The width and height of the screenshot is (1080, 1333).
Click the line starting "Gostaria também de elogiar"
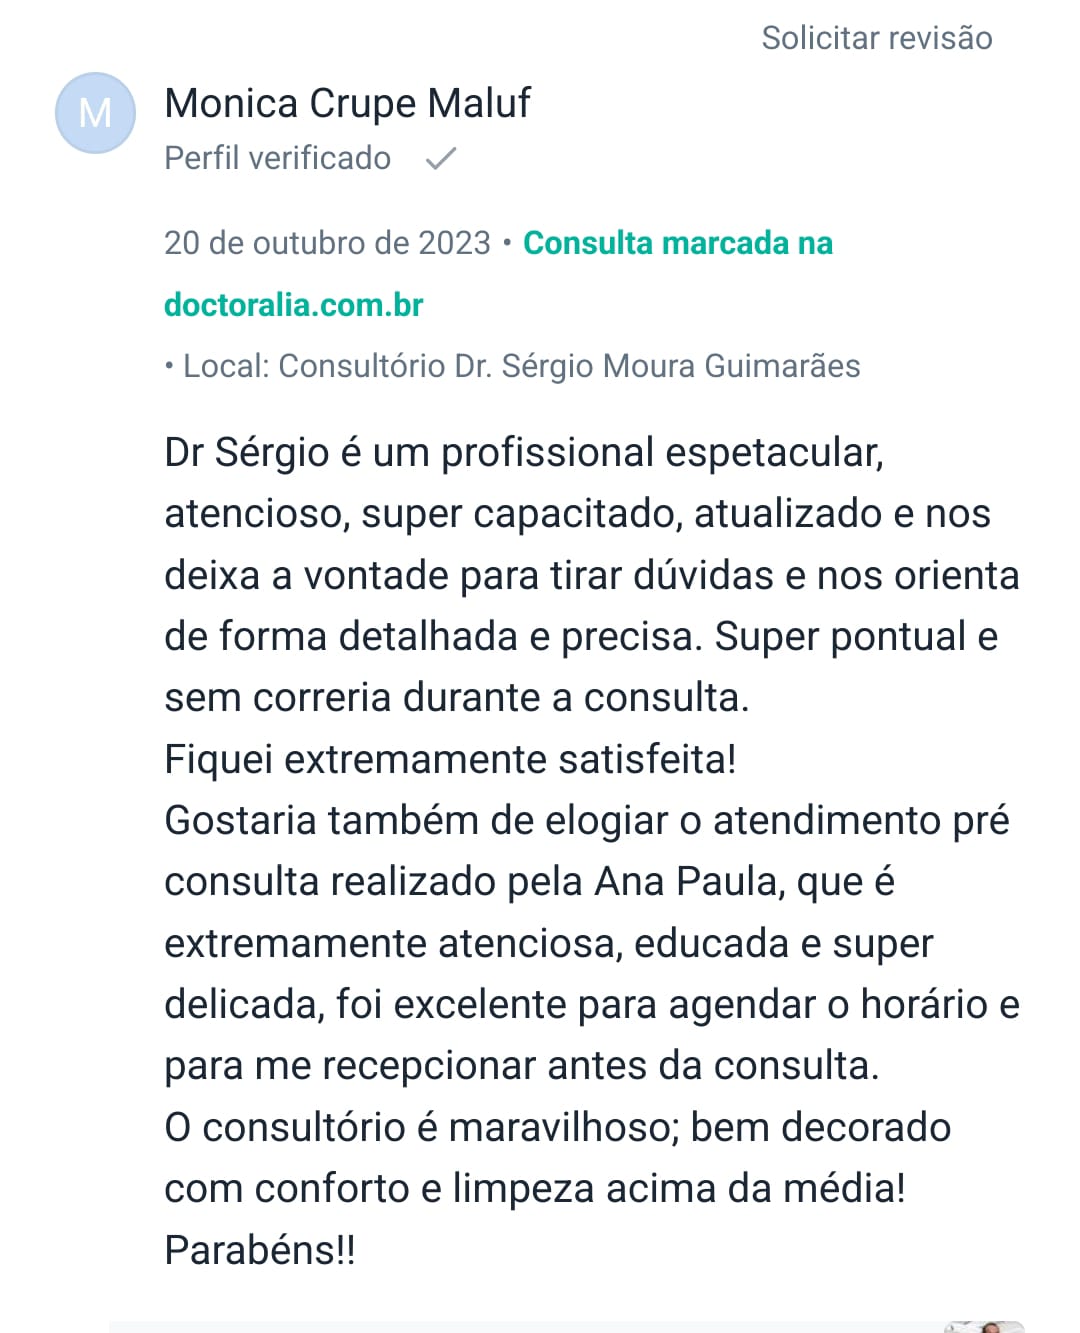click(586, 820)
